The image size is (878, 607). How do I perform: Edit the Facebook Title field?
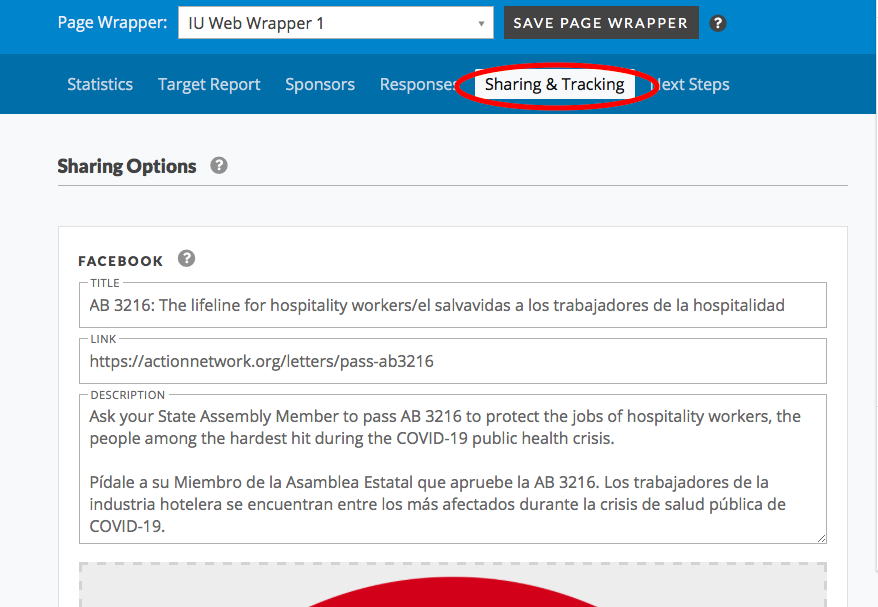pyautogui.click(x=452, y=305)
